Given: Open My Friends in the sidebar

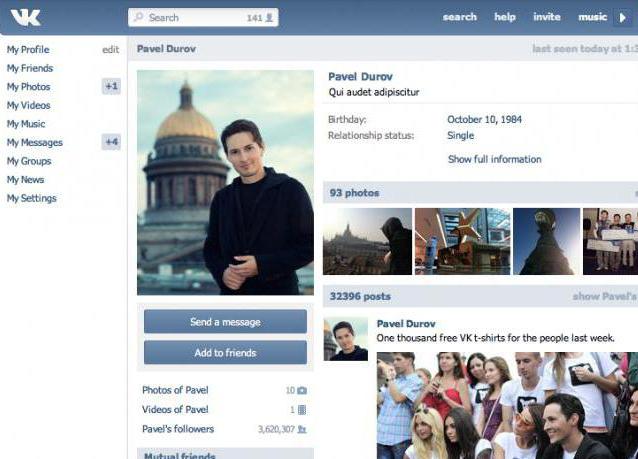Looking at the screenshot, I should [30, 68].
